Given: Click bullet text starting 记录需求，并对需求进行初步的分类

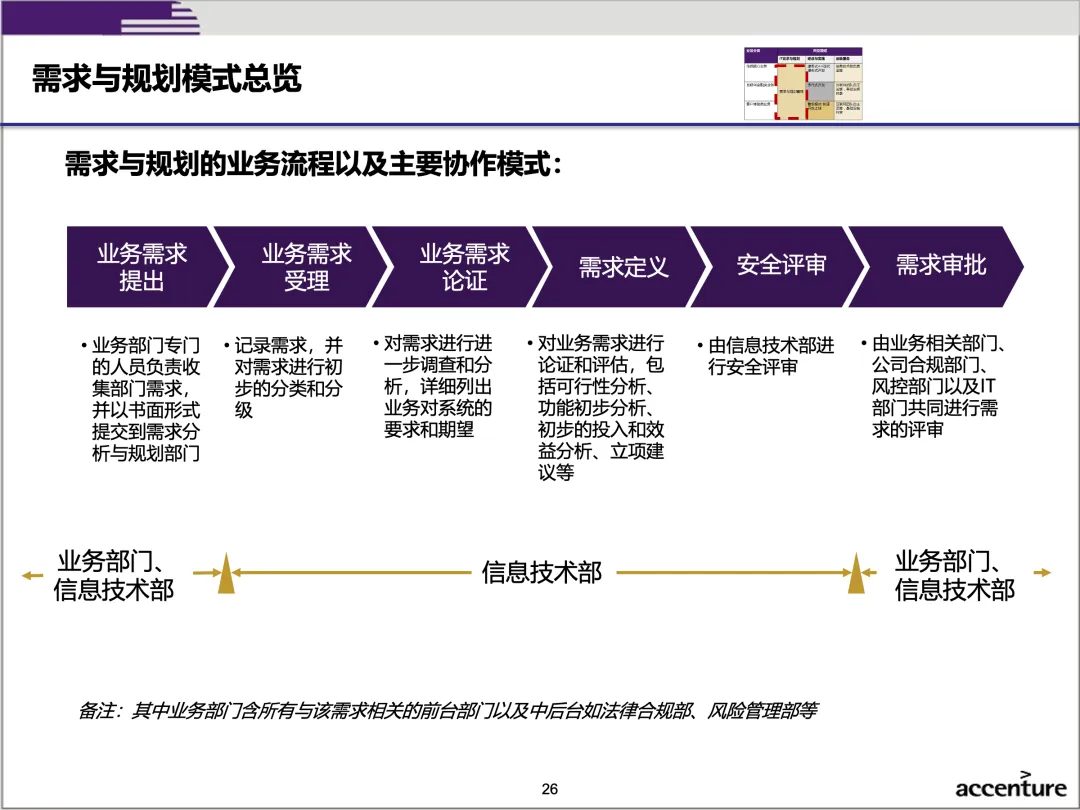Looking at the screenshot, I should [x=284, y=377].
